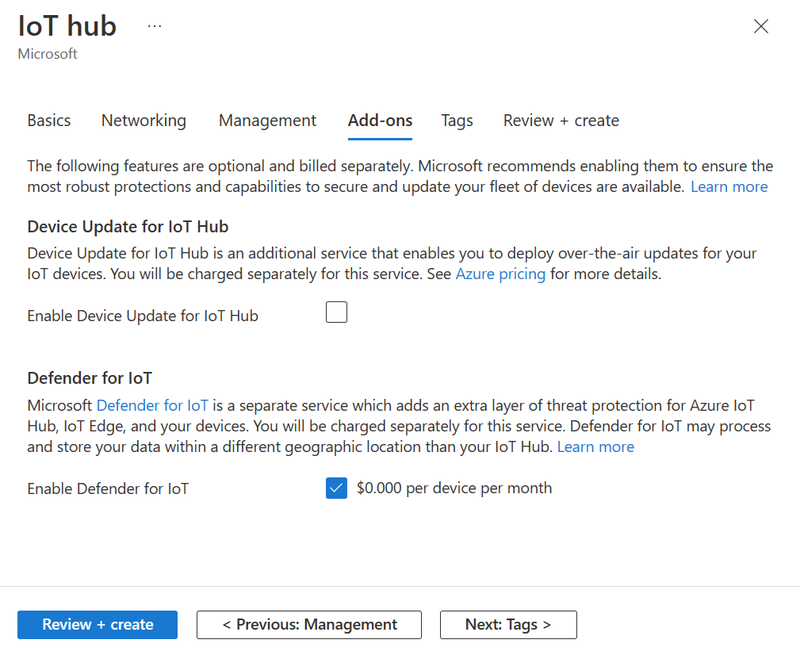The height and width of the screenshot is (655, 800).
Task: Click Learn more about Defender data locations
Action: pyautogui.click(x=596, y=446)
